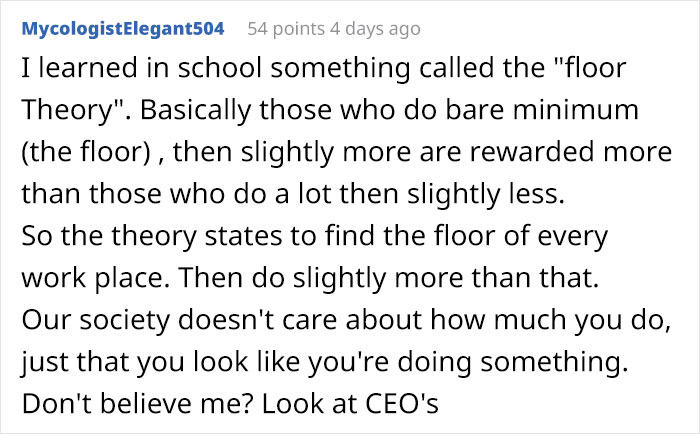Click the question 'Don't believe me?'
Image resolution: width=700 pixels, height=434 pixels.
coord(138,404)
